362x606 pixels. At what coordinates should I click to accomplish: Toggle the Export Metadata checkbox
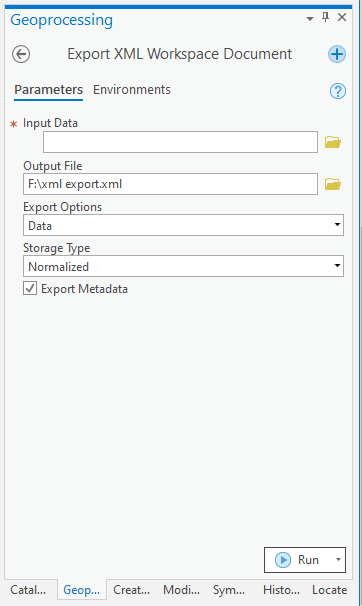(x=30, y=288)
